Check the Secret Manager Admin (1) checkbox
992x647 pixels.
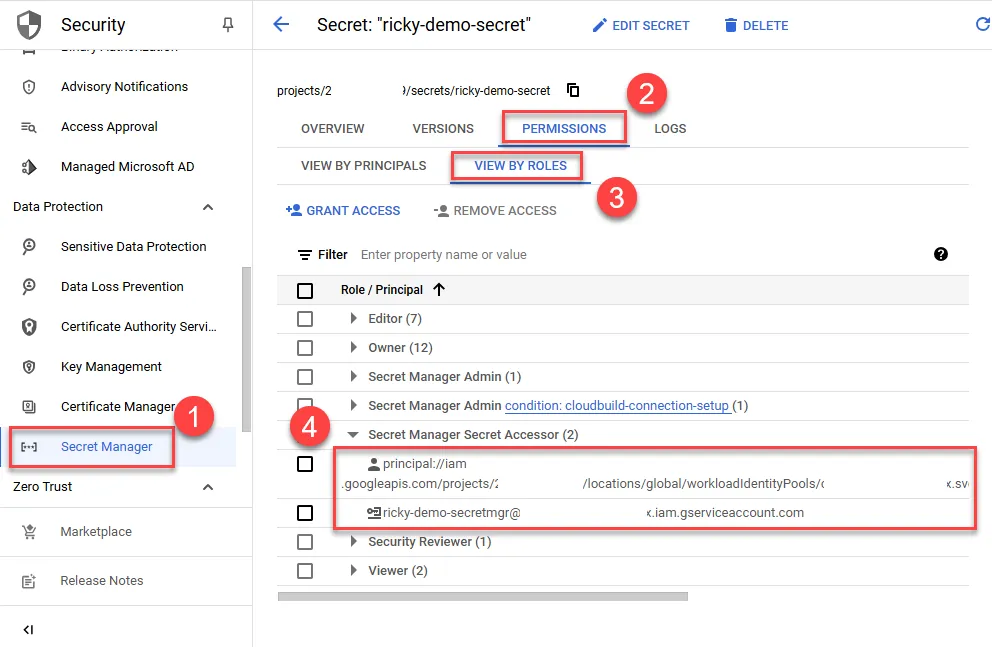click(305, 377)
